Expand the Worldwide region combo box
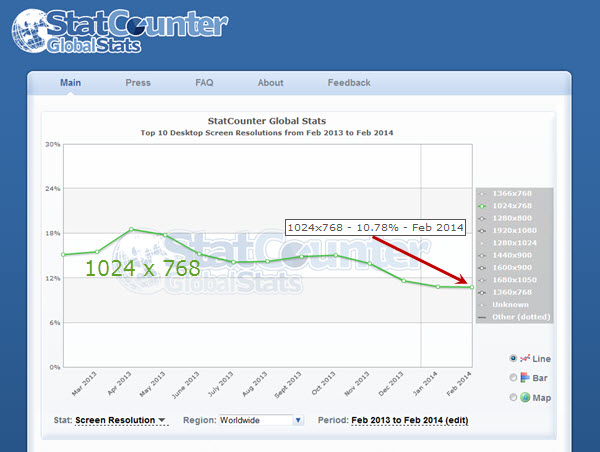Viewport: 600px width, 452px height. [261, 420]
